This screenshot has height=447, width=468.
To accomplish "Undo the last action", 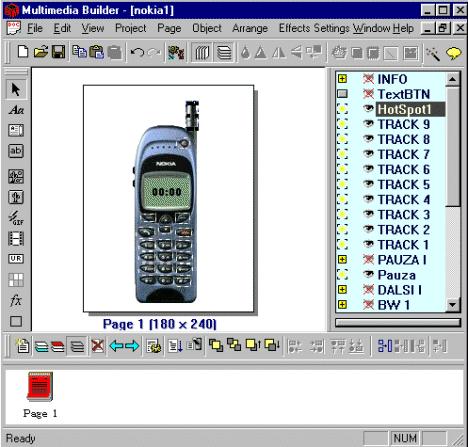I will 137,52.
